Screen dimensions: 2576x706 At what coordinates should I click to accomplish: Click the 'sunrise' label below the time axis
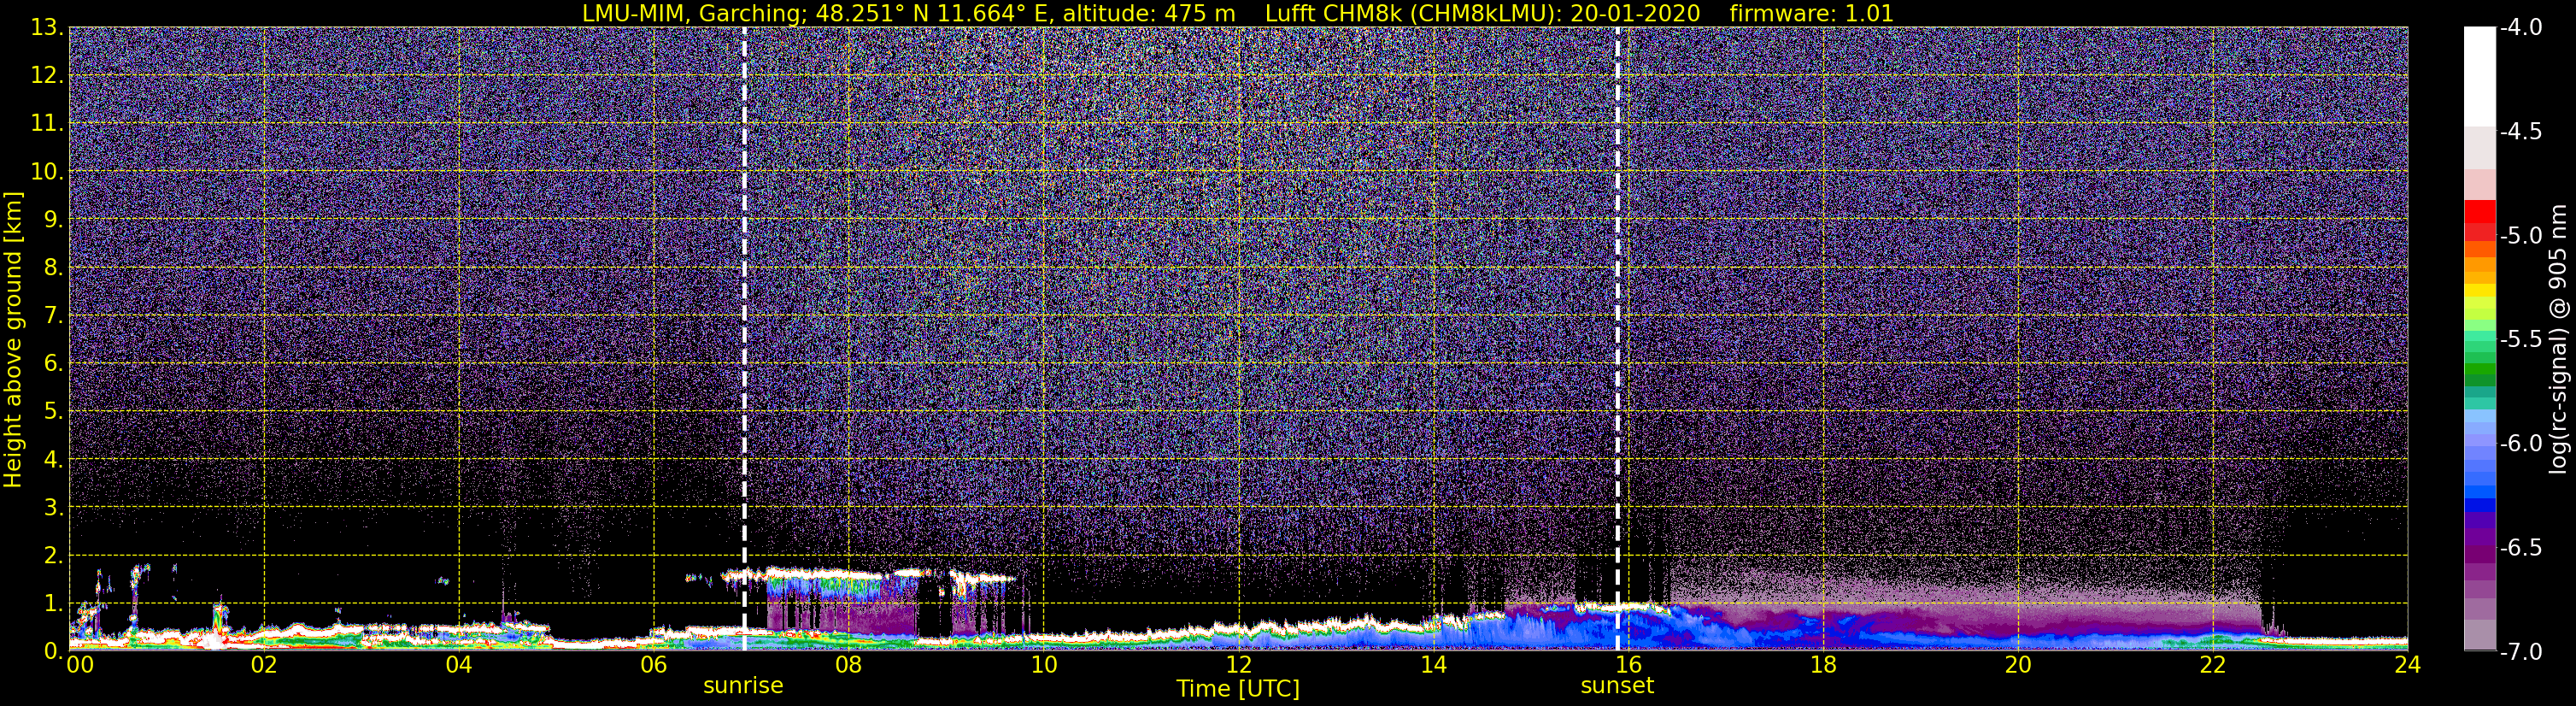point(743,685)
